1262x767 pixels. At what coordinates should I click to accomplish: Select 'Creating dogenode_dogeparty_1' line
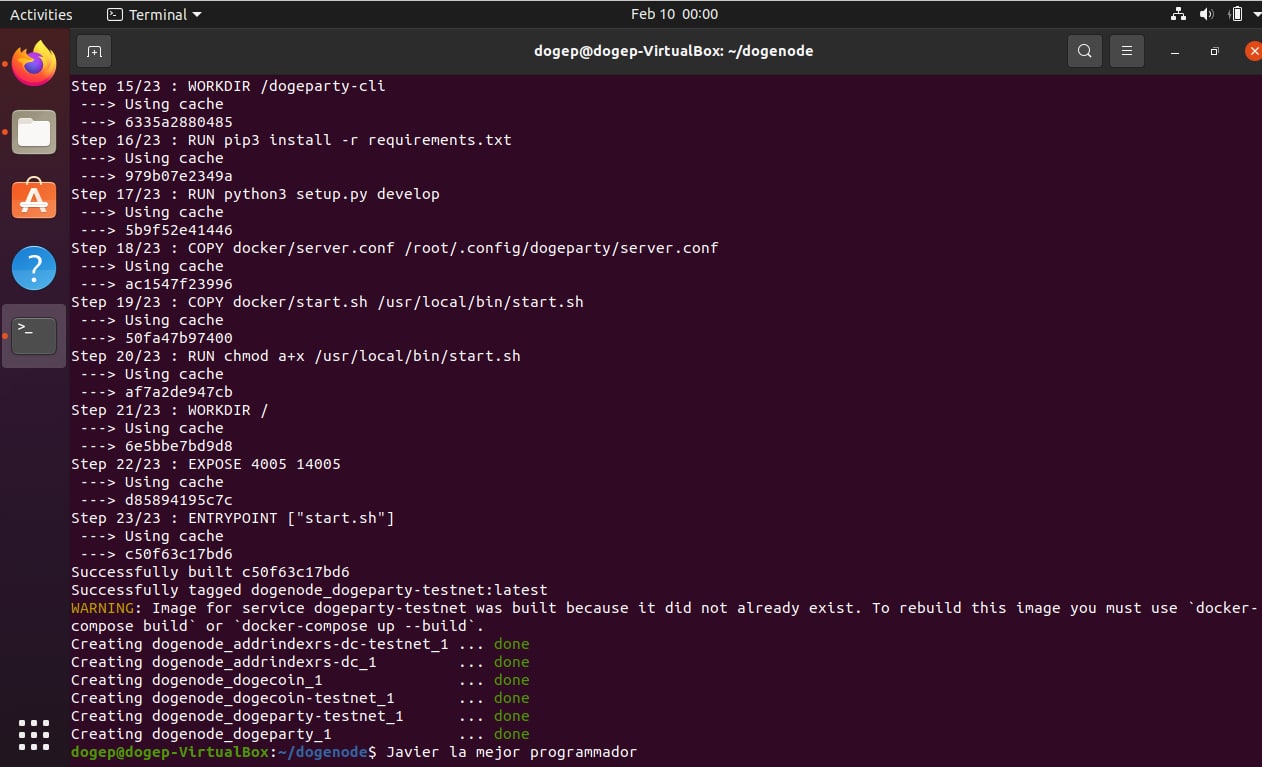point(300,734)
